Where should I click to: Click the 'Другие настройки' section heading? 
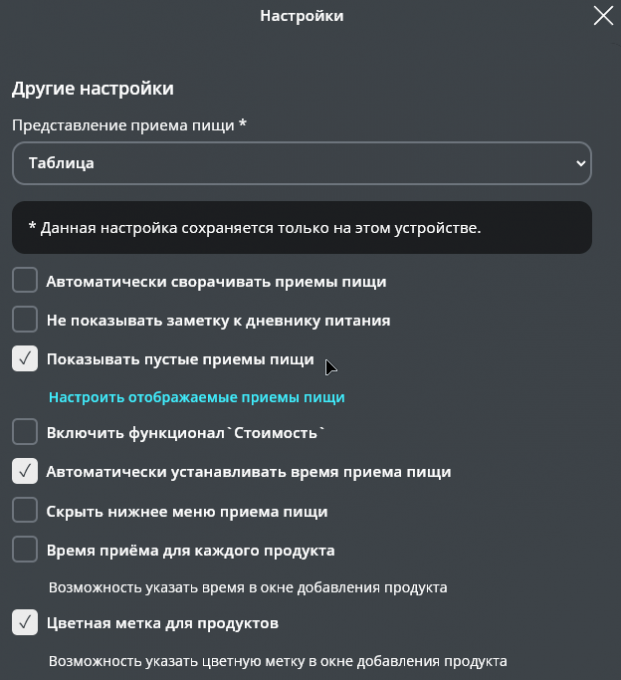pyautogui.click(x=93, y=89)
